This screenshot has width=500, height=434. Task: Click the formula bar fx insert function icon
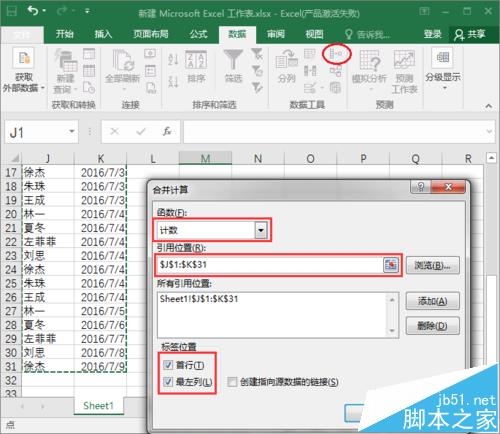pos(167,131)
